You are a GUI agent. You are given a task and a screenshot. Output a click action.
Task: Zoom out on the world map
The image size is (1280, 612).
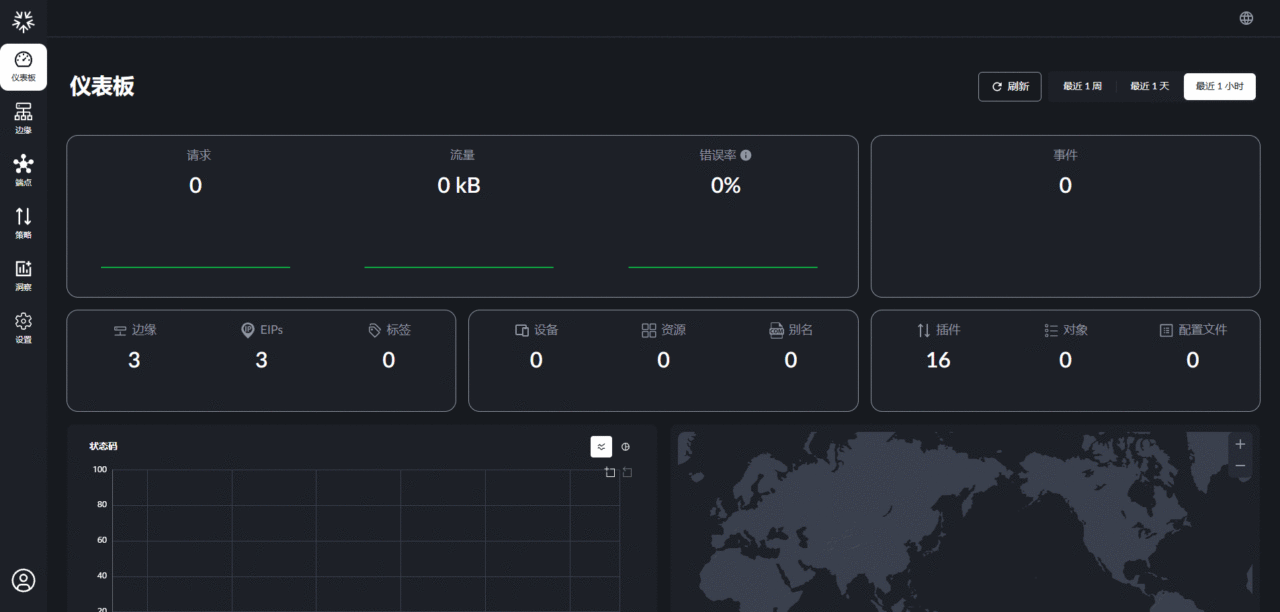pyautogui.click(x=1240, y=466)
